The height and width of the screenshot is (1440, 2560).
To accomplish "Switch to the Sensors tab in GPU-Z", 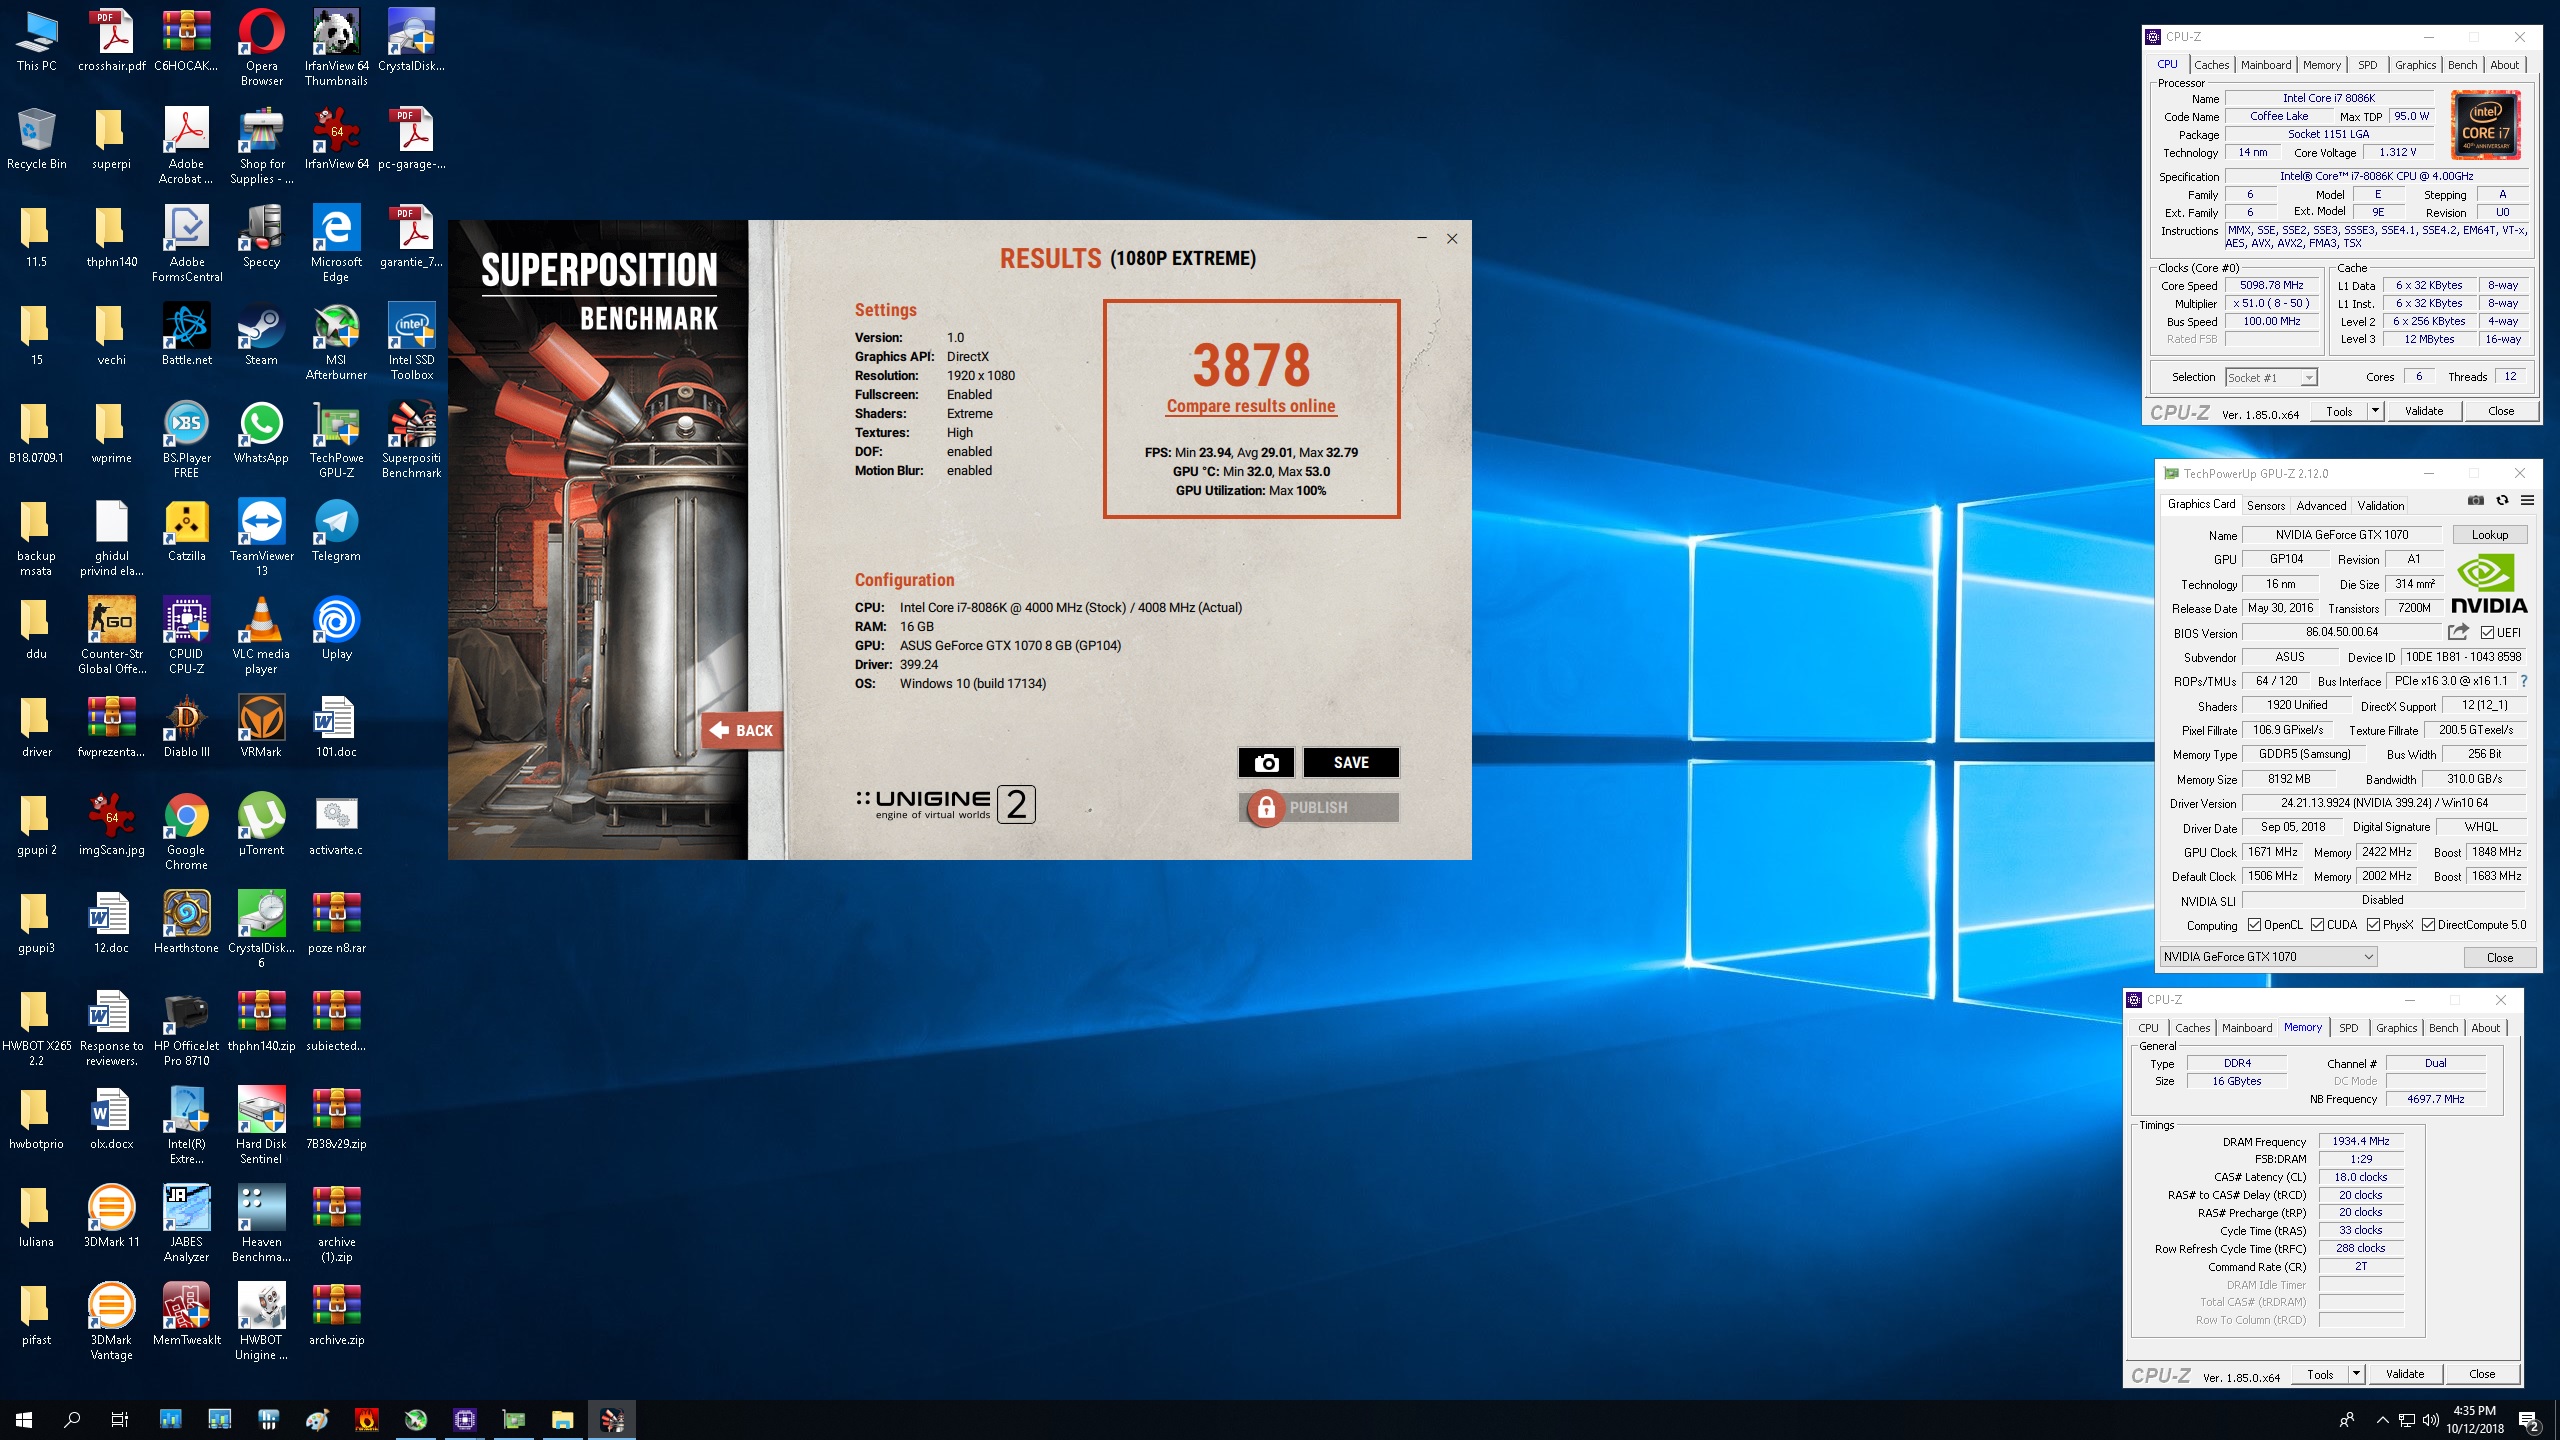I will pos(2265,505).
